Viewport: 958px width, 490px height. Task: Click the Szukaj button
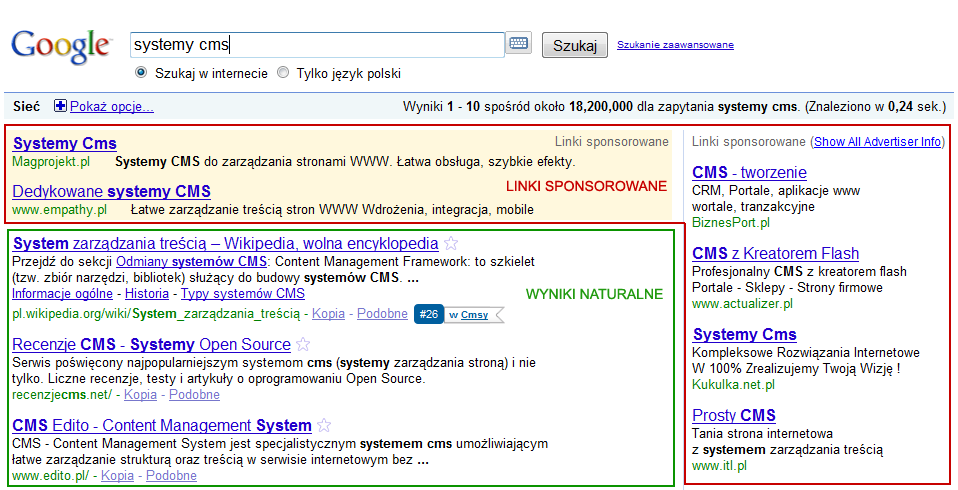click(575, 45)
